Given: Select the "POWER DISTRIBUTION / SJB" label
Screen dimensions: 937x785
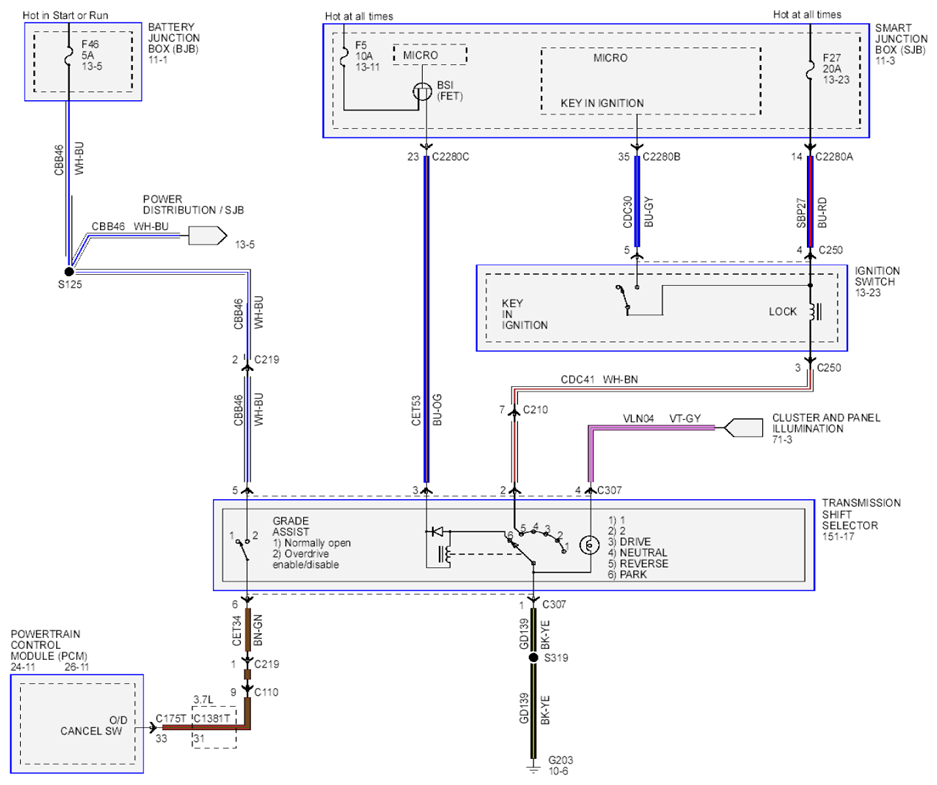Looking at the screenshot, I should click(x=193, y=204).
